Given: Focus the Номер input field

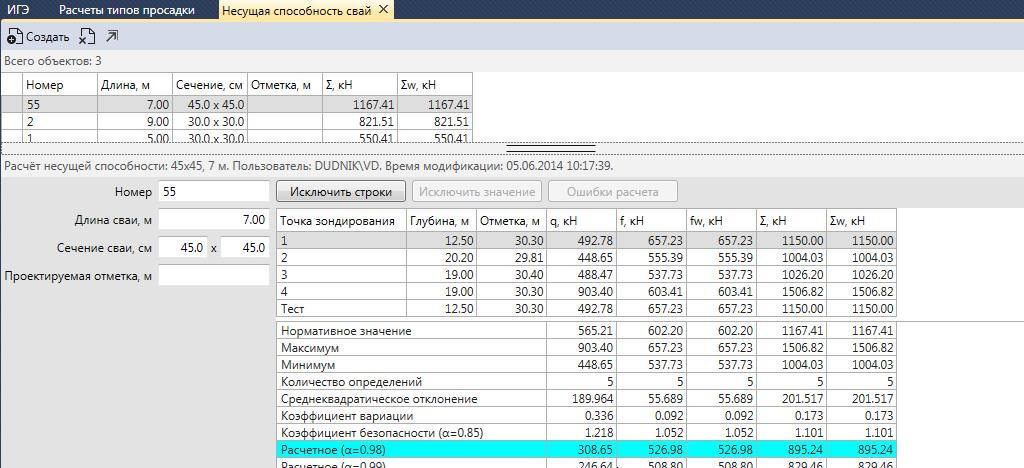Looking at the screenshot, I should pyautogui.click(x=213, y=191).
